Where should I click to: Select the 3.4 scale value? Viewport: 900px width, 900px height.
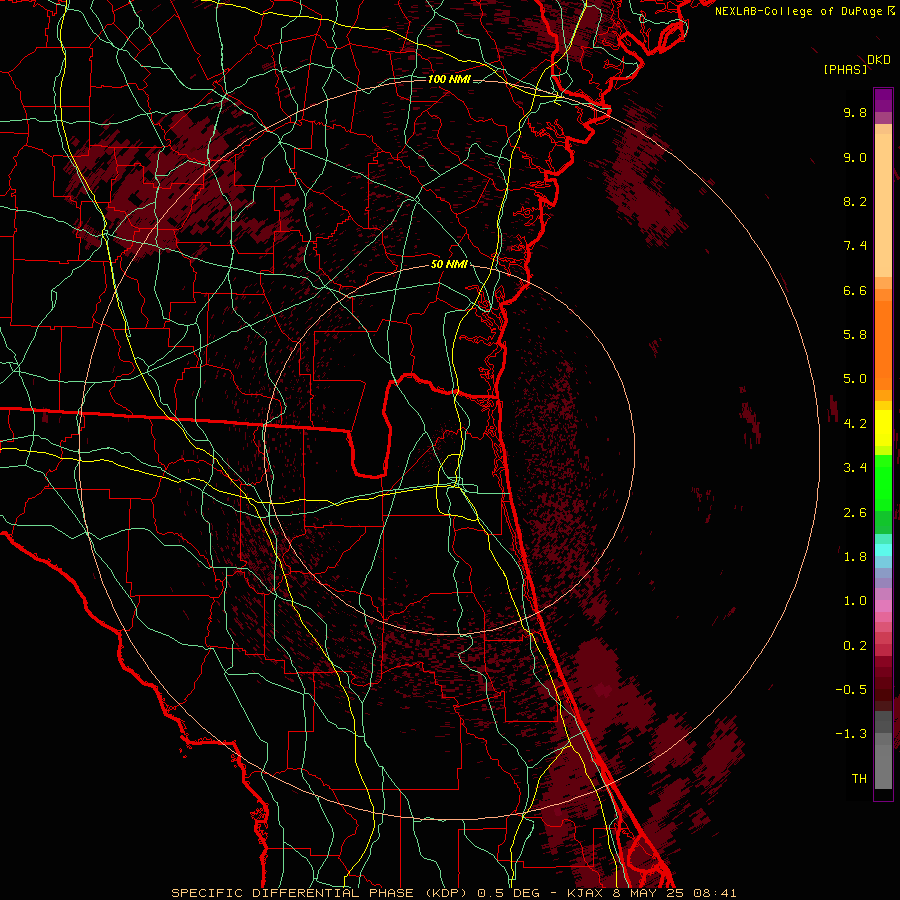click(x=855, y=468)
